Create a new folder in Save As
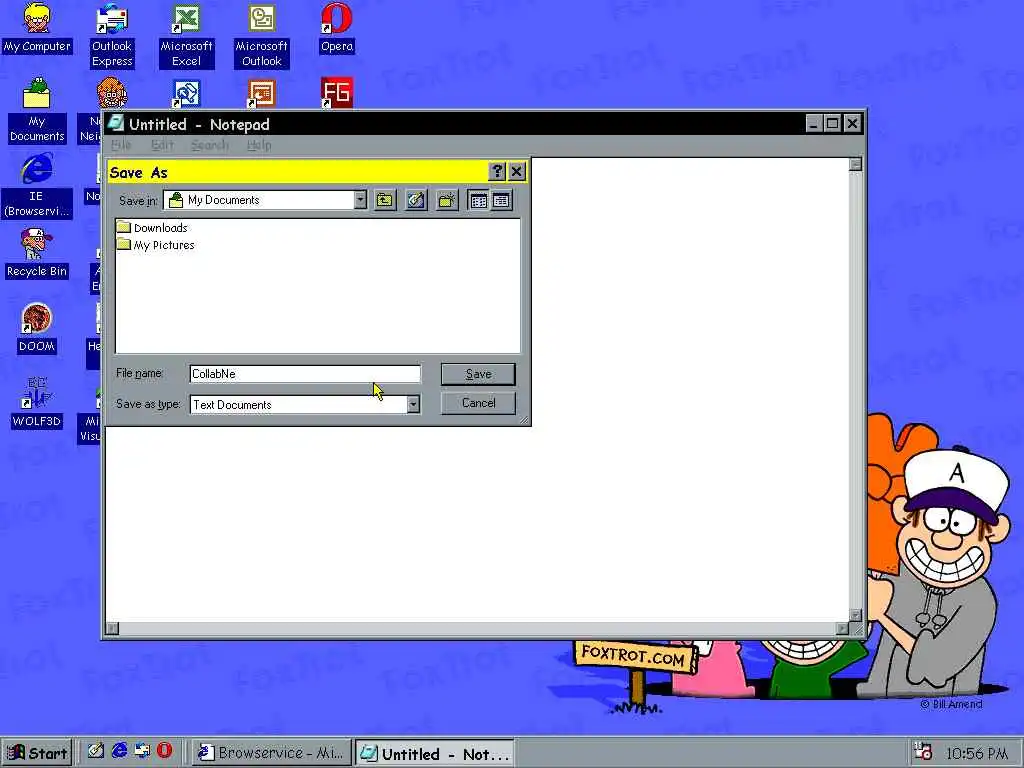 [x=447, y=200]
